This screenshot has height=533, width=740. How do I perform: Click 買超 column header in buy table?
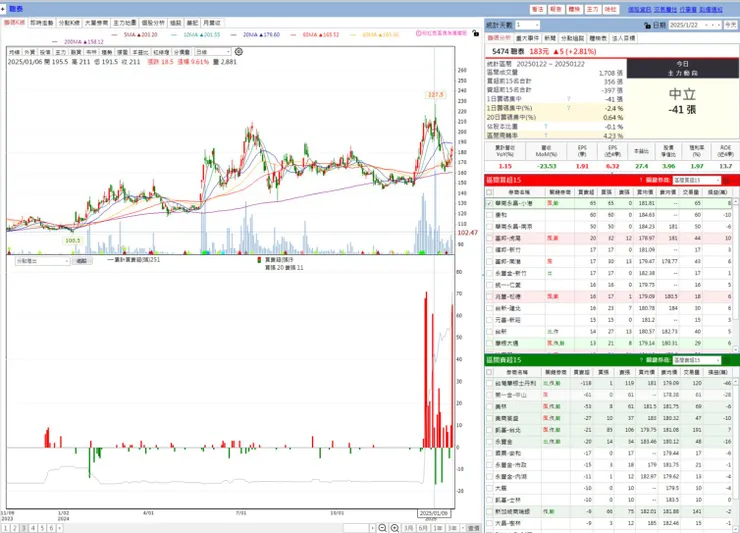tap(586, 192)
